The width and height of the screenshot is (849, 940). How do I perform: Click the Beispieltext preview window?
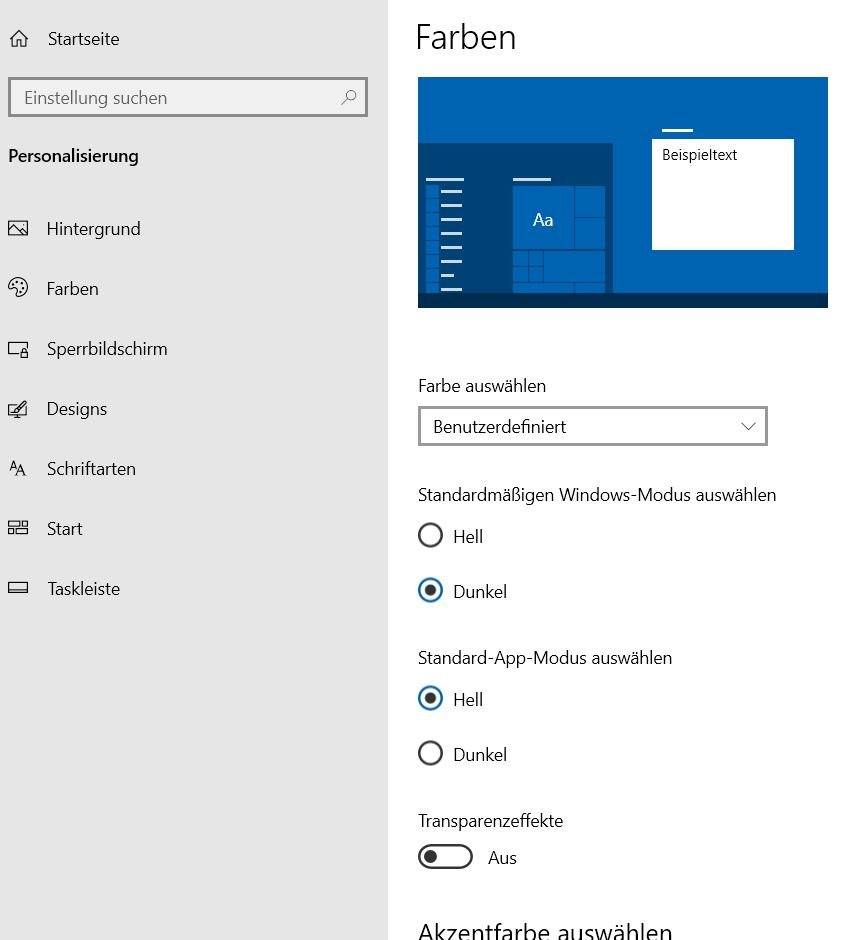point(722,194)
